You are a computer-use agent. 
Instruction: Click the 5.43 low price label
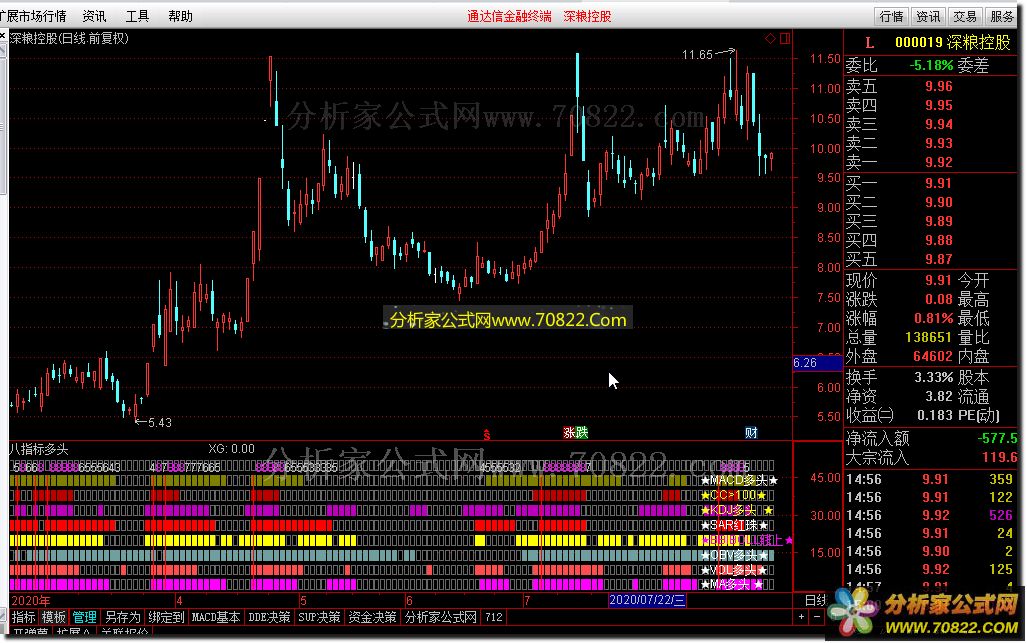(x=160, y=423)
